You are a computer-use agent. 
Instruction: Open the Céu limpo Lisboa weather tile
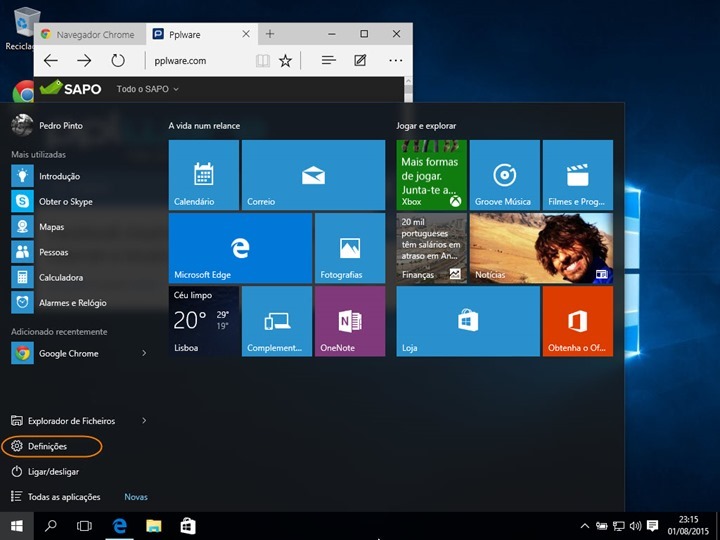pos(203,321)
